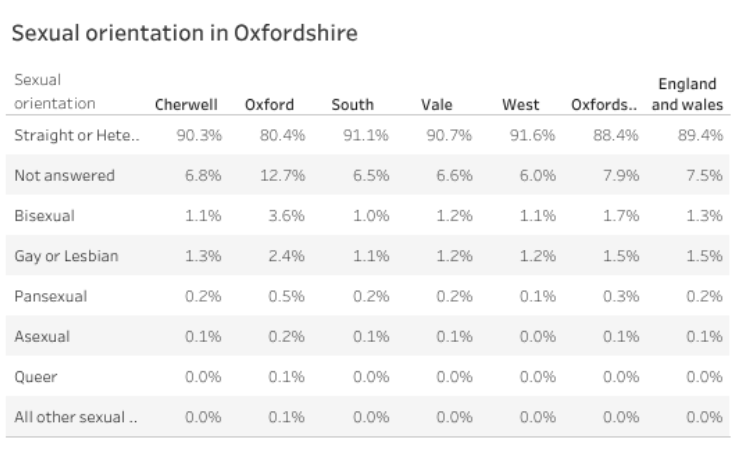Click the All other sexual .. row label
736x454 pixels.
(77, 416)
